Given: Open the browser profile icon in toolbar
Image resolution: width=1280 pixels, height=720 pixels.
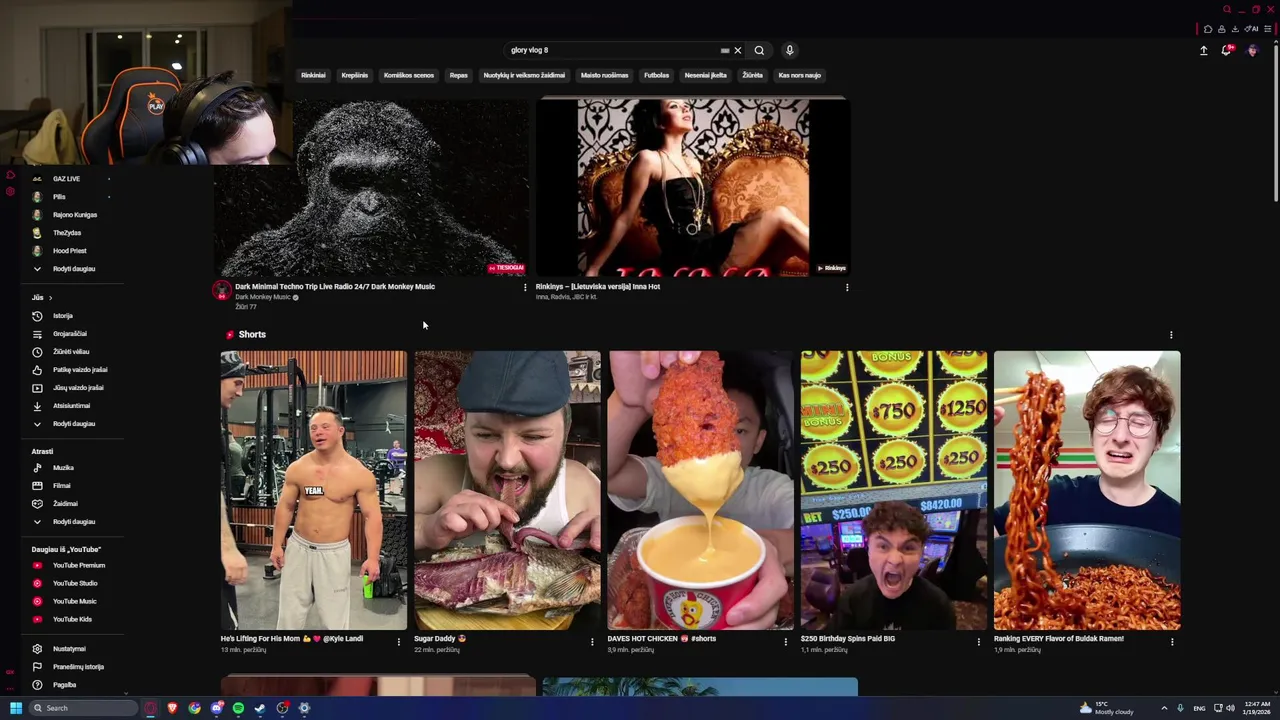Looking at the screenshot, I should pyautogui.click(x=1221, y=29).
